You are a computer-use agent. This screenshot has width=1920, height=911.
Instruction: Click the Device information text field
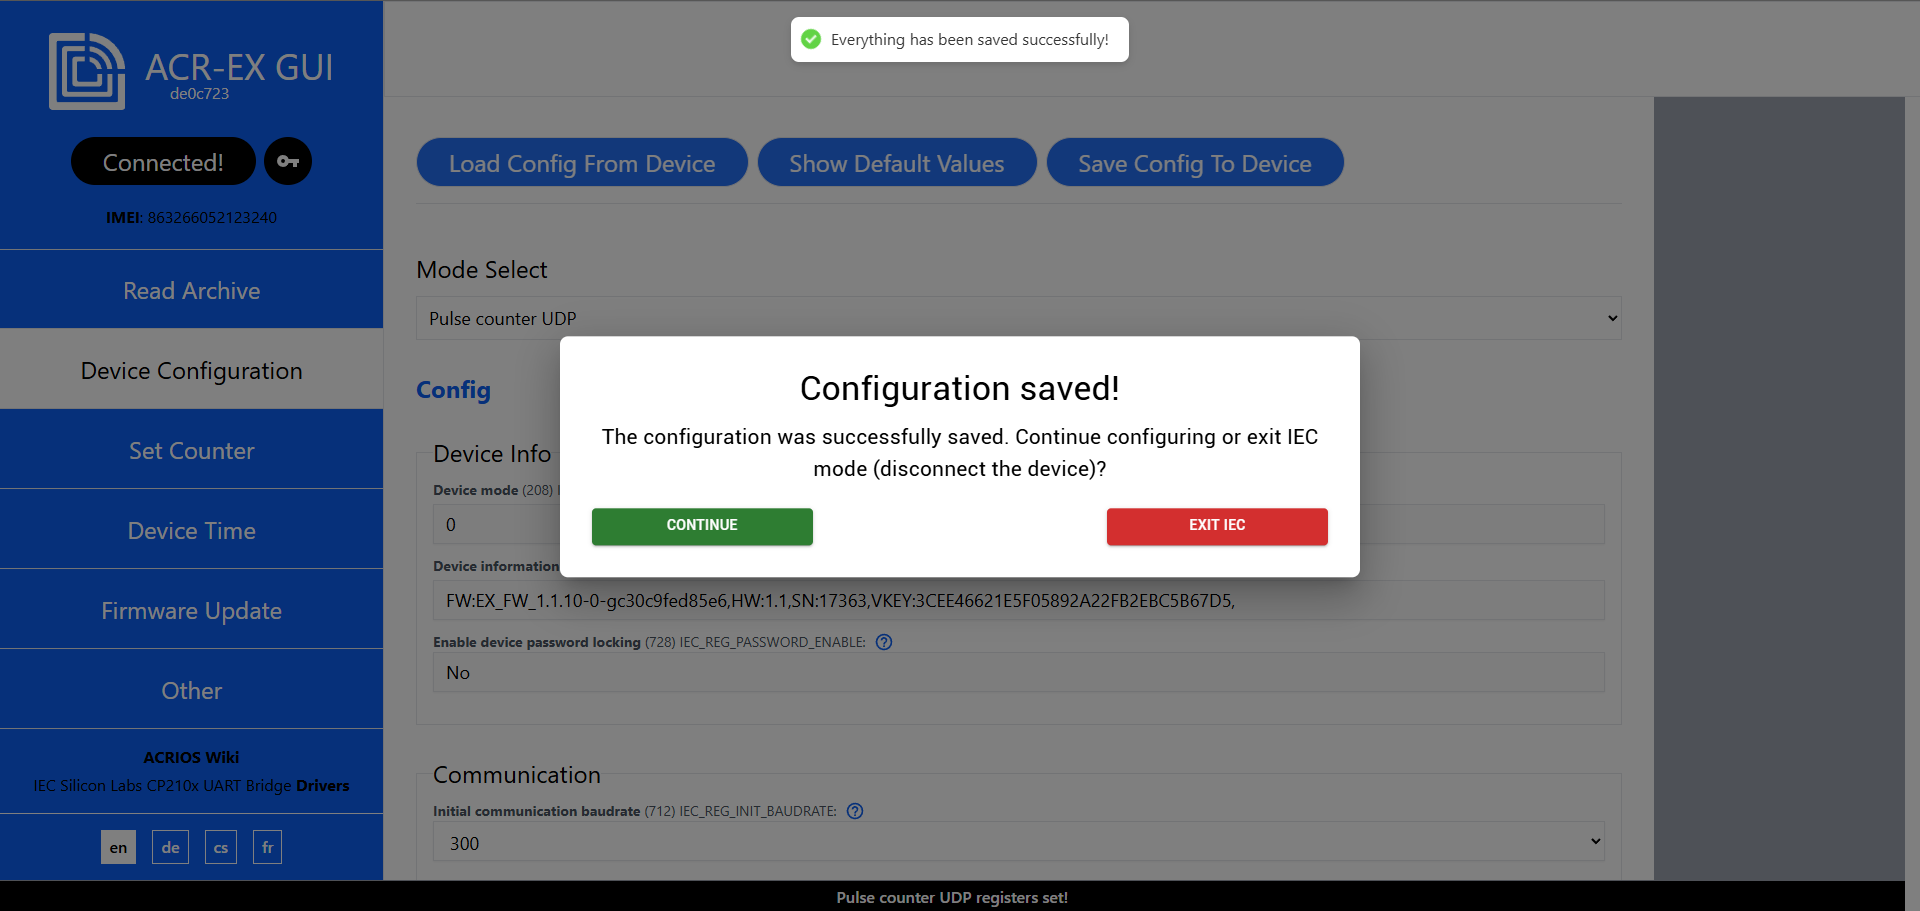click(x=1018, y=600)
